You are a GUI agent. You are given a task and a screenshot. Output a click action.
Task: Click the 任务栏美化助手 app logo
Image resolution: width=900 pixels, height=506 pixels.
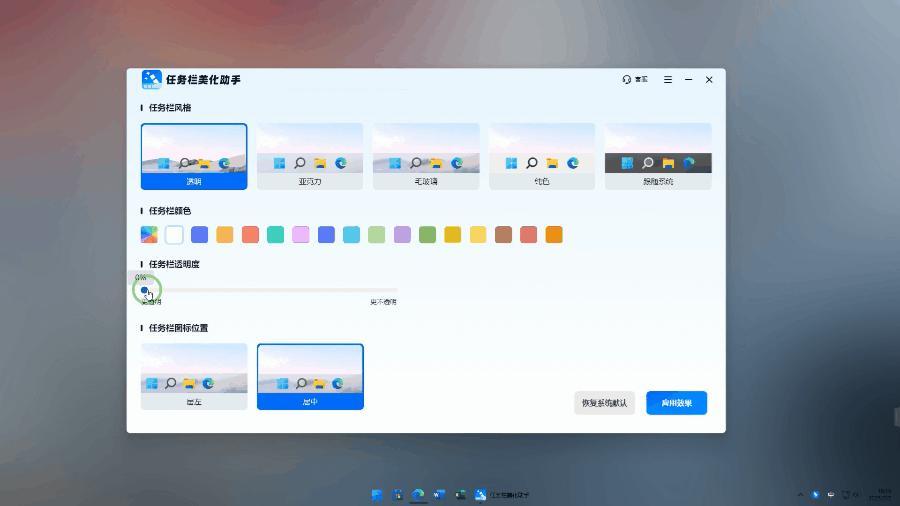[x=152, y=79]
